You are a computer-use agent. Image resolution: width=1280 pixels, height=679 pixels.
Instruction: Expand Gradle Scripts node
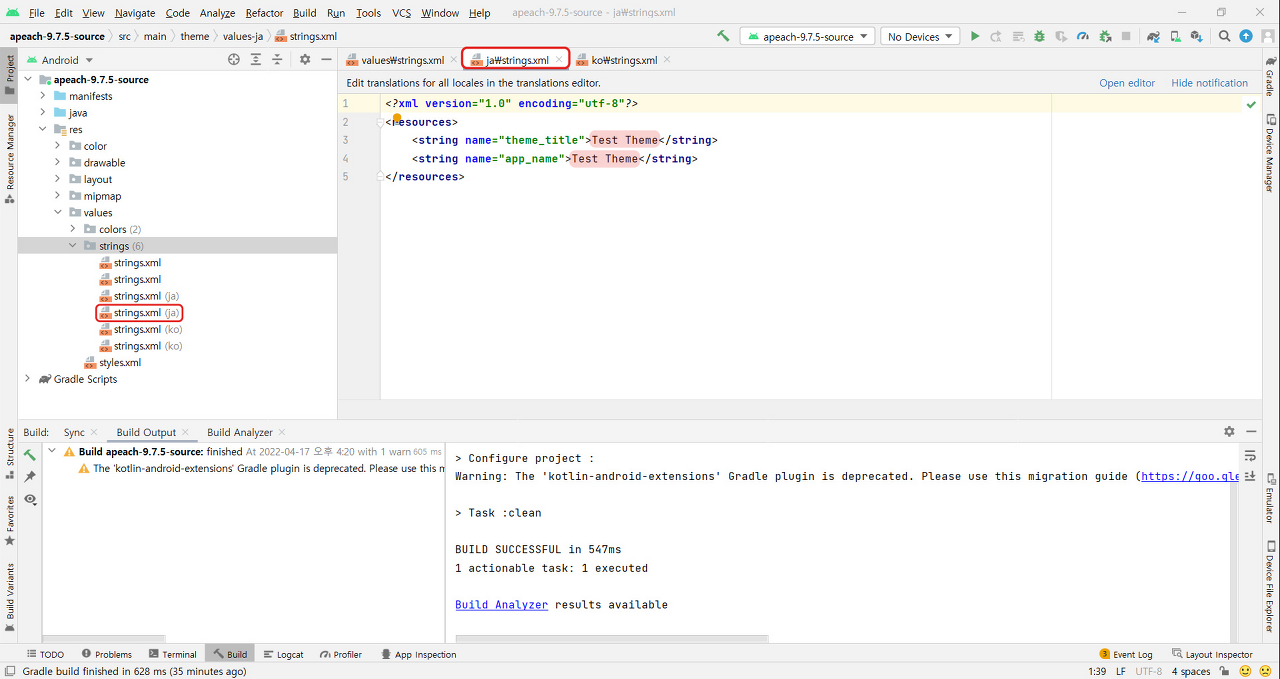pyautogui.click(x=28, y=379)
